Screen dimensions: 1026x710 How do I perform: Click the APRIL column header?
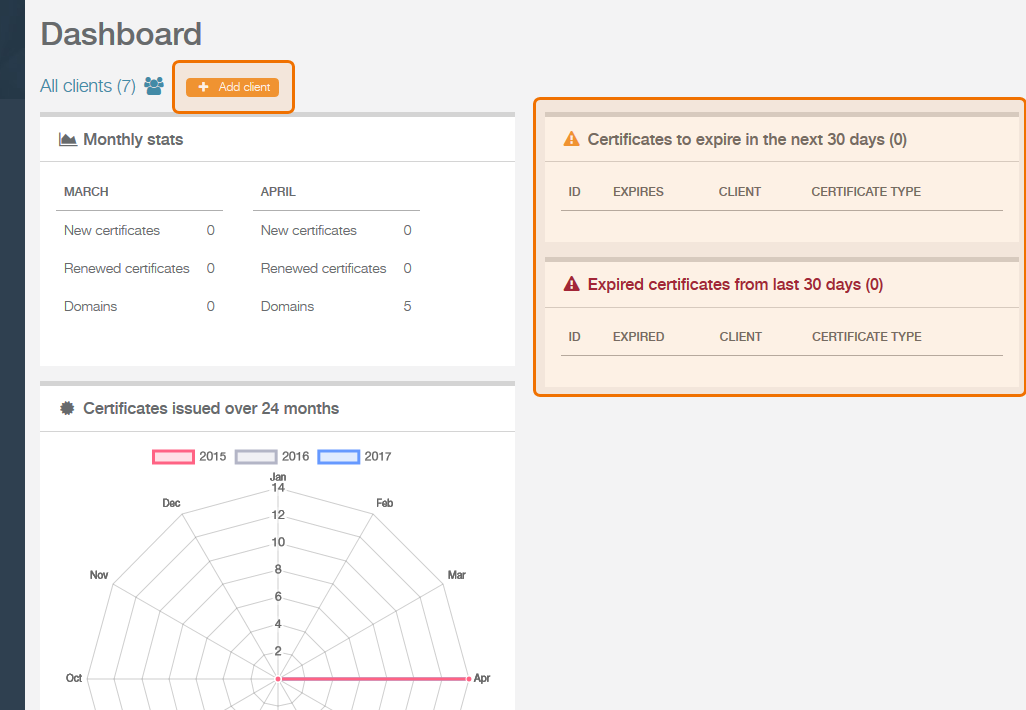(x=278, y=192)
